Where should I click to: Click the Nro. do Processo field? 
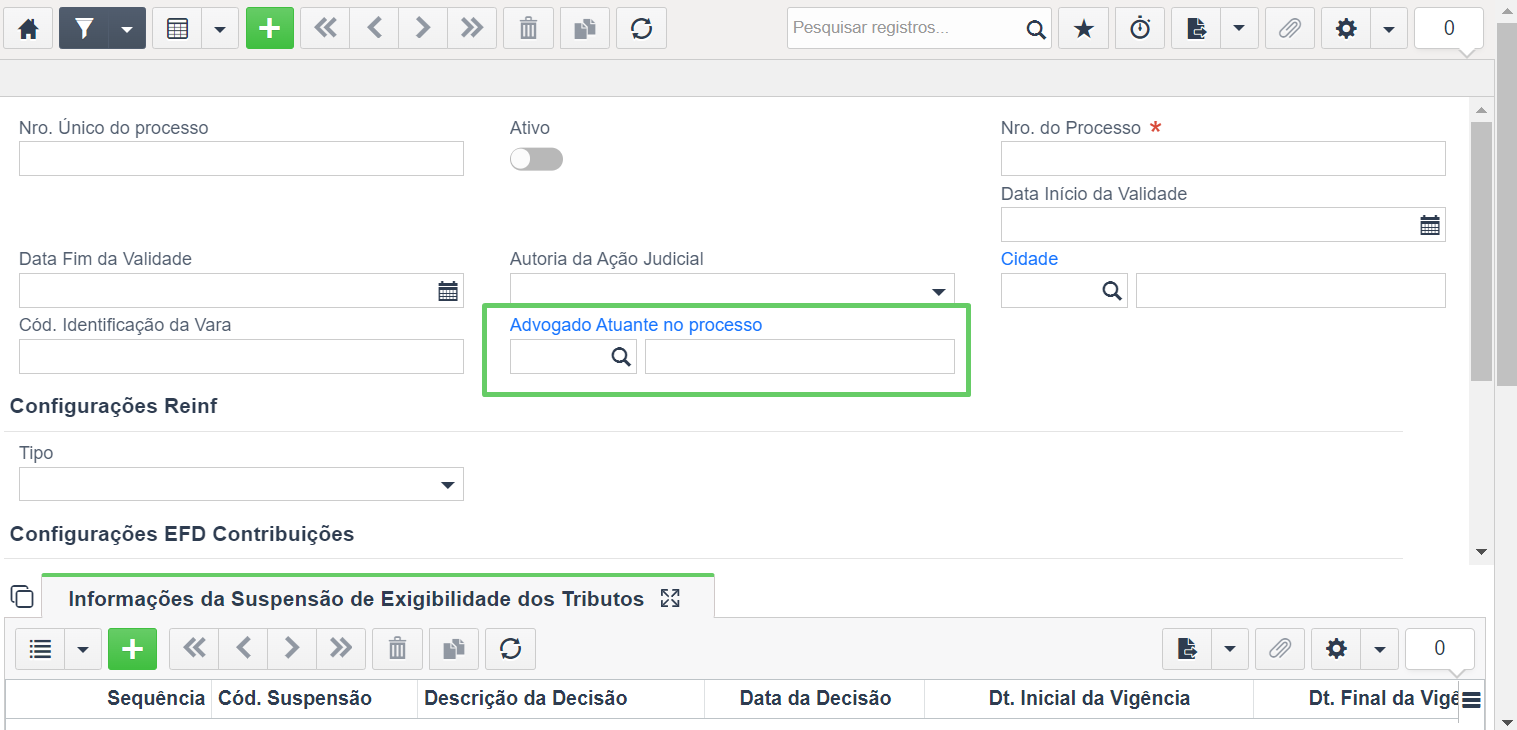click(x=1223, y=158)
